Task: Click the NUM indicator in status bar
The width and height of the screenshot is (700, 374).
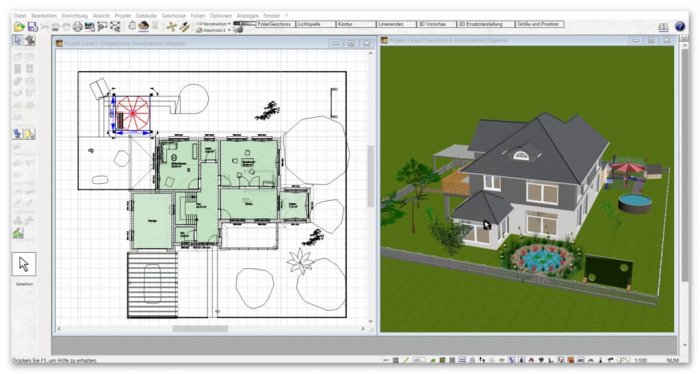Action: coord(672,360)
